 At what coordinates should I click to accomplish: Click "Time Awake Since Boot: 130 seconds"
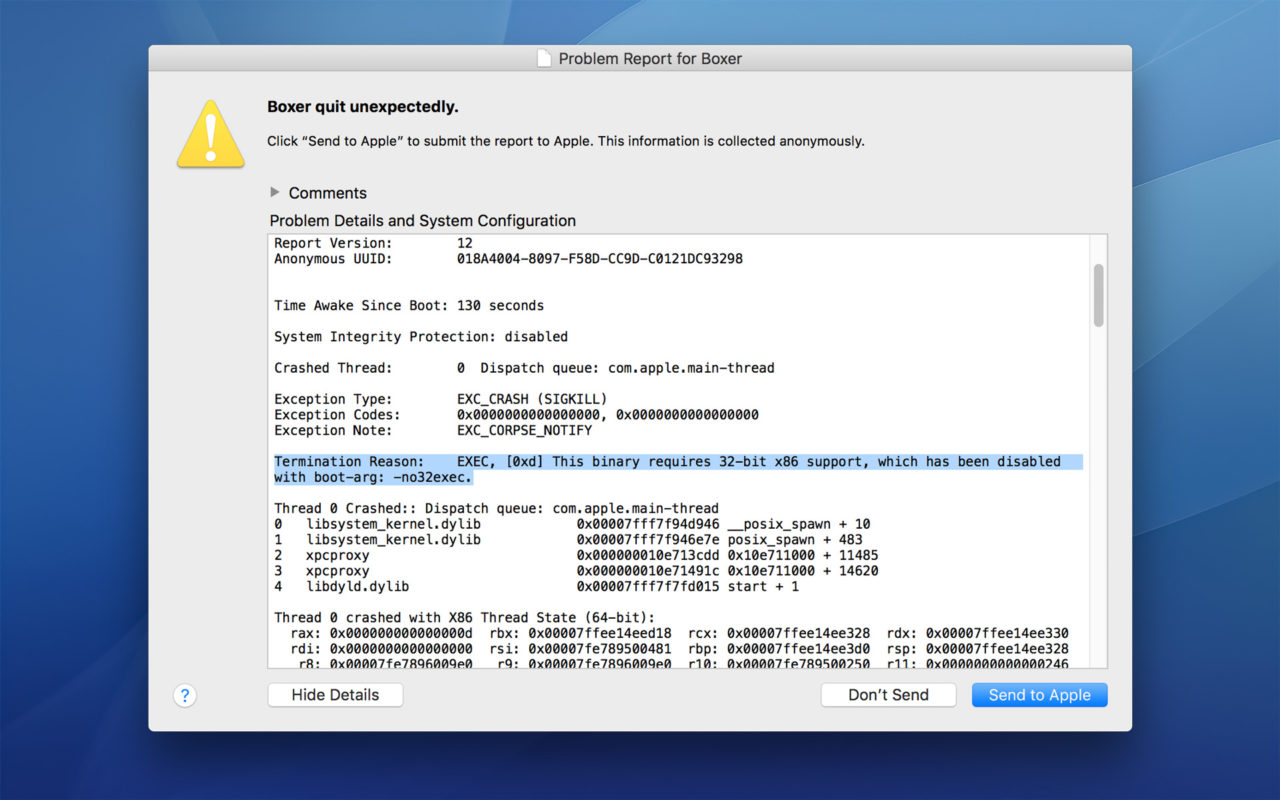coord(409,305)
